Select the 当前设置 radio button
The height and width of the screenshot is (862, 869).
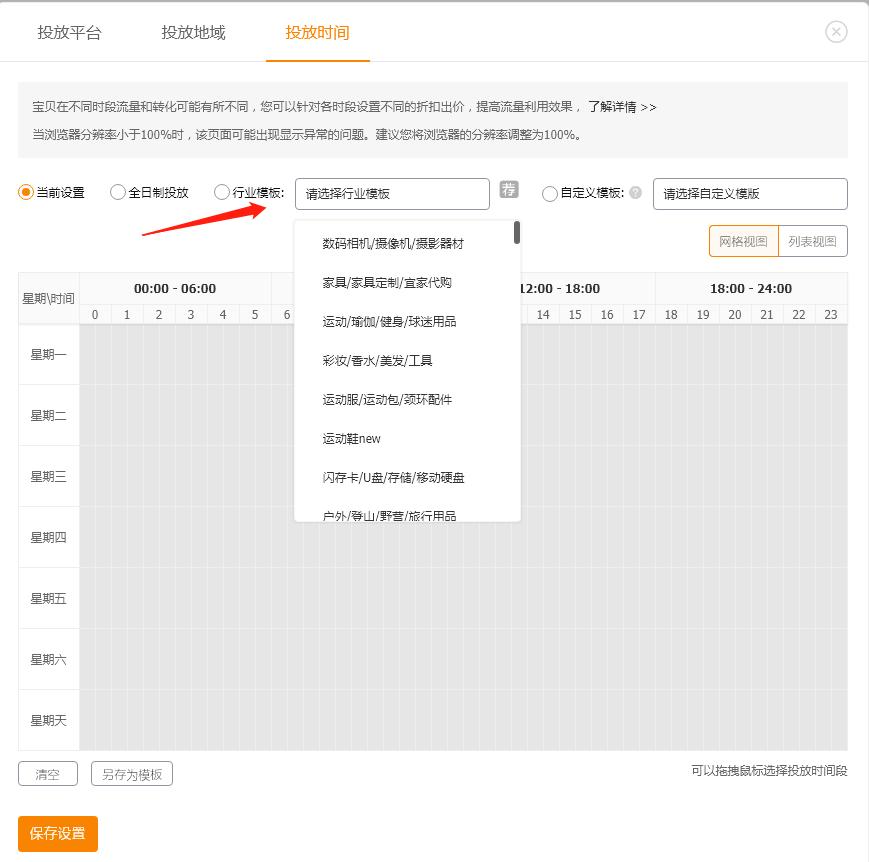(x=25, y=193)
